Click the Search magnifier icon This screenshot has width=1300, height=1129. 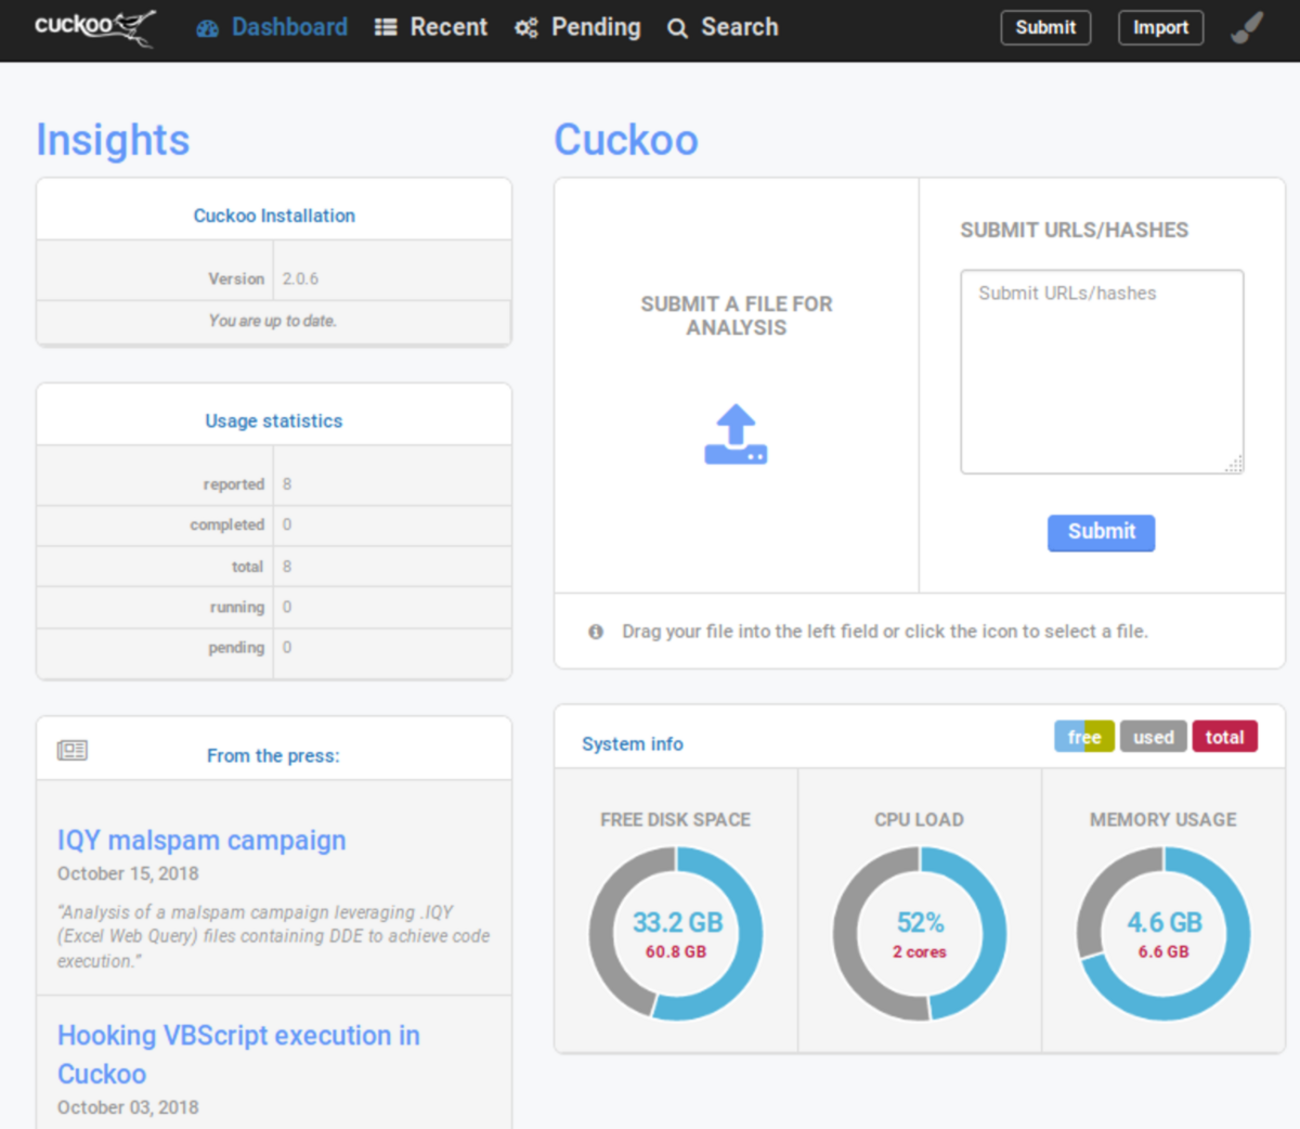[677, 28]
